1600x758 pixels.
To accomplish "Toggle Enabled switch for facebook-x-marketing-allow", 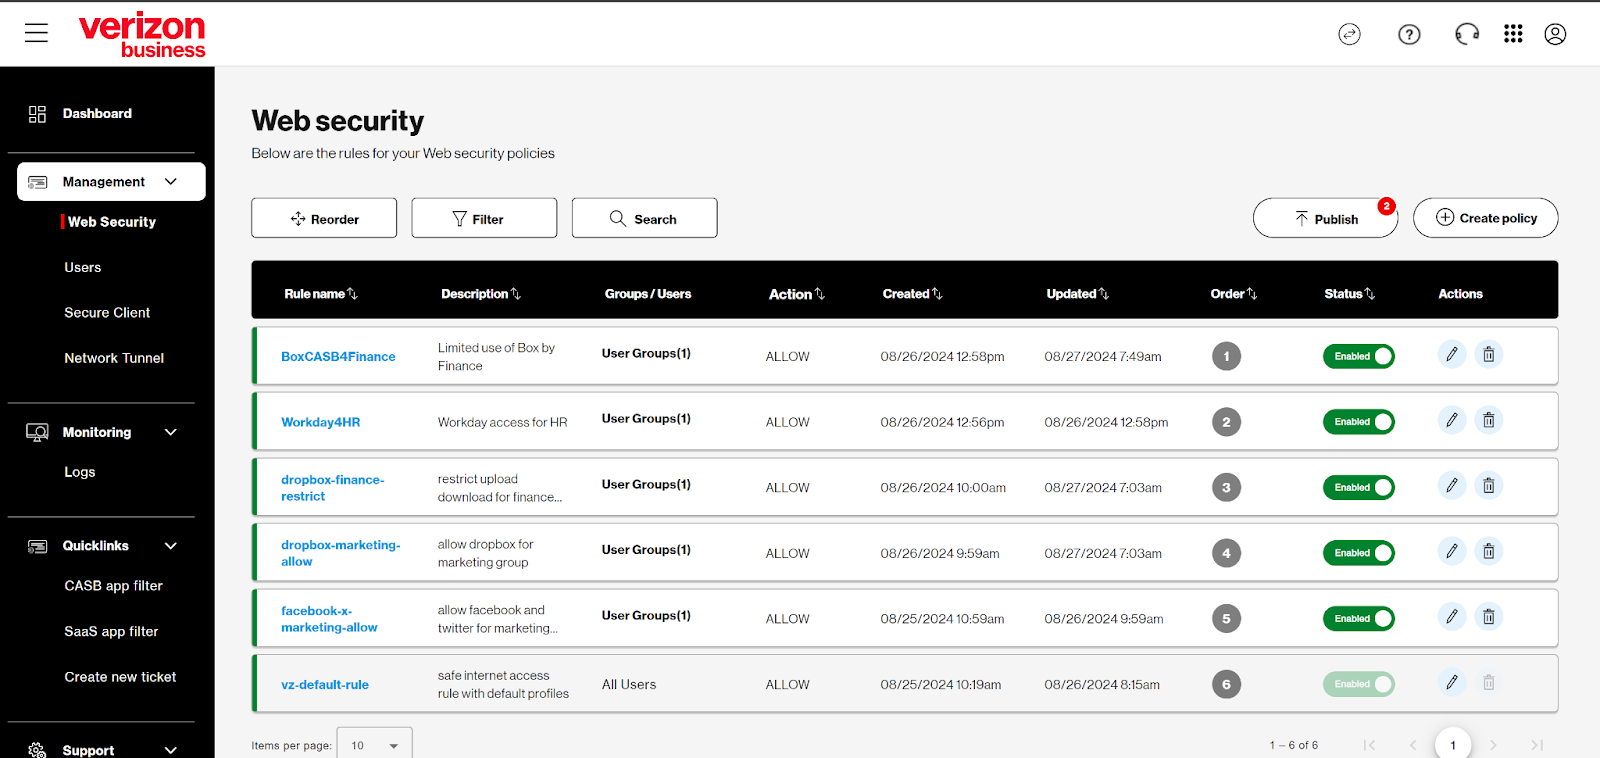I will [x=1358, y=619].
